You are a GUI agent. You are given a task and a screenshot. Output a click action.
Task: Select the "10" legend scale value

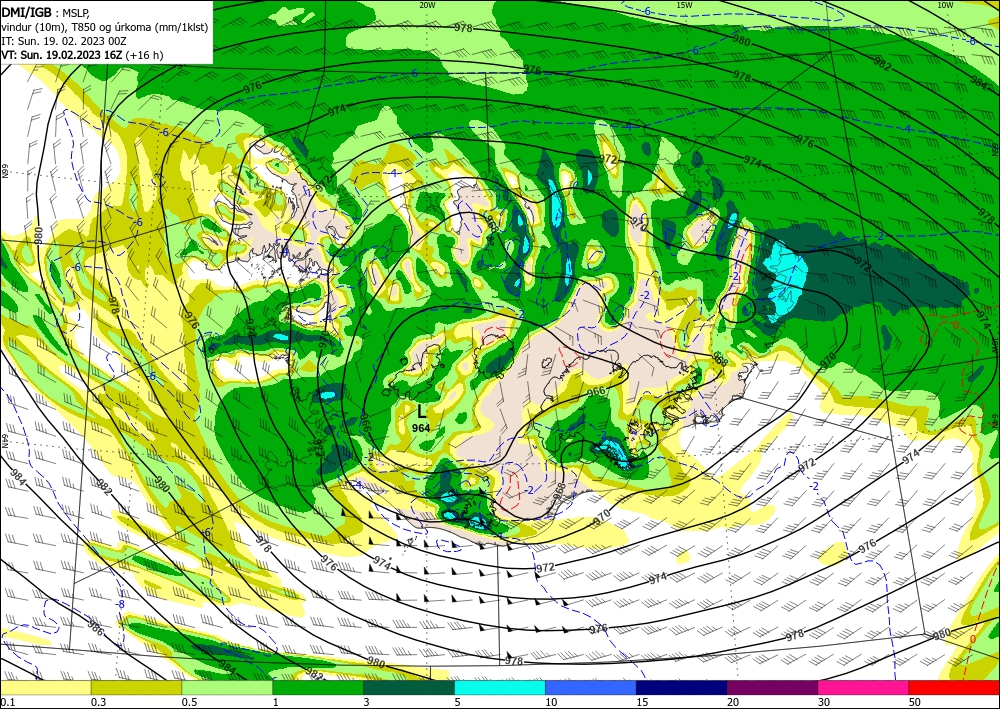[x=551, y=702]
